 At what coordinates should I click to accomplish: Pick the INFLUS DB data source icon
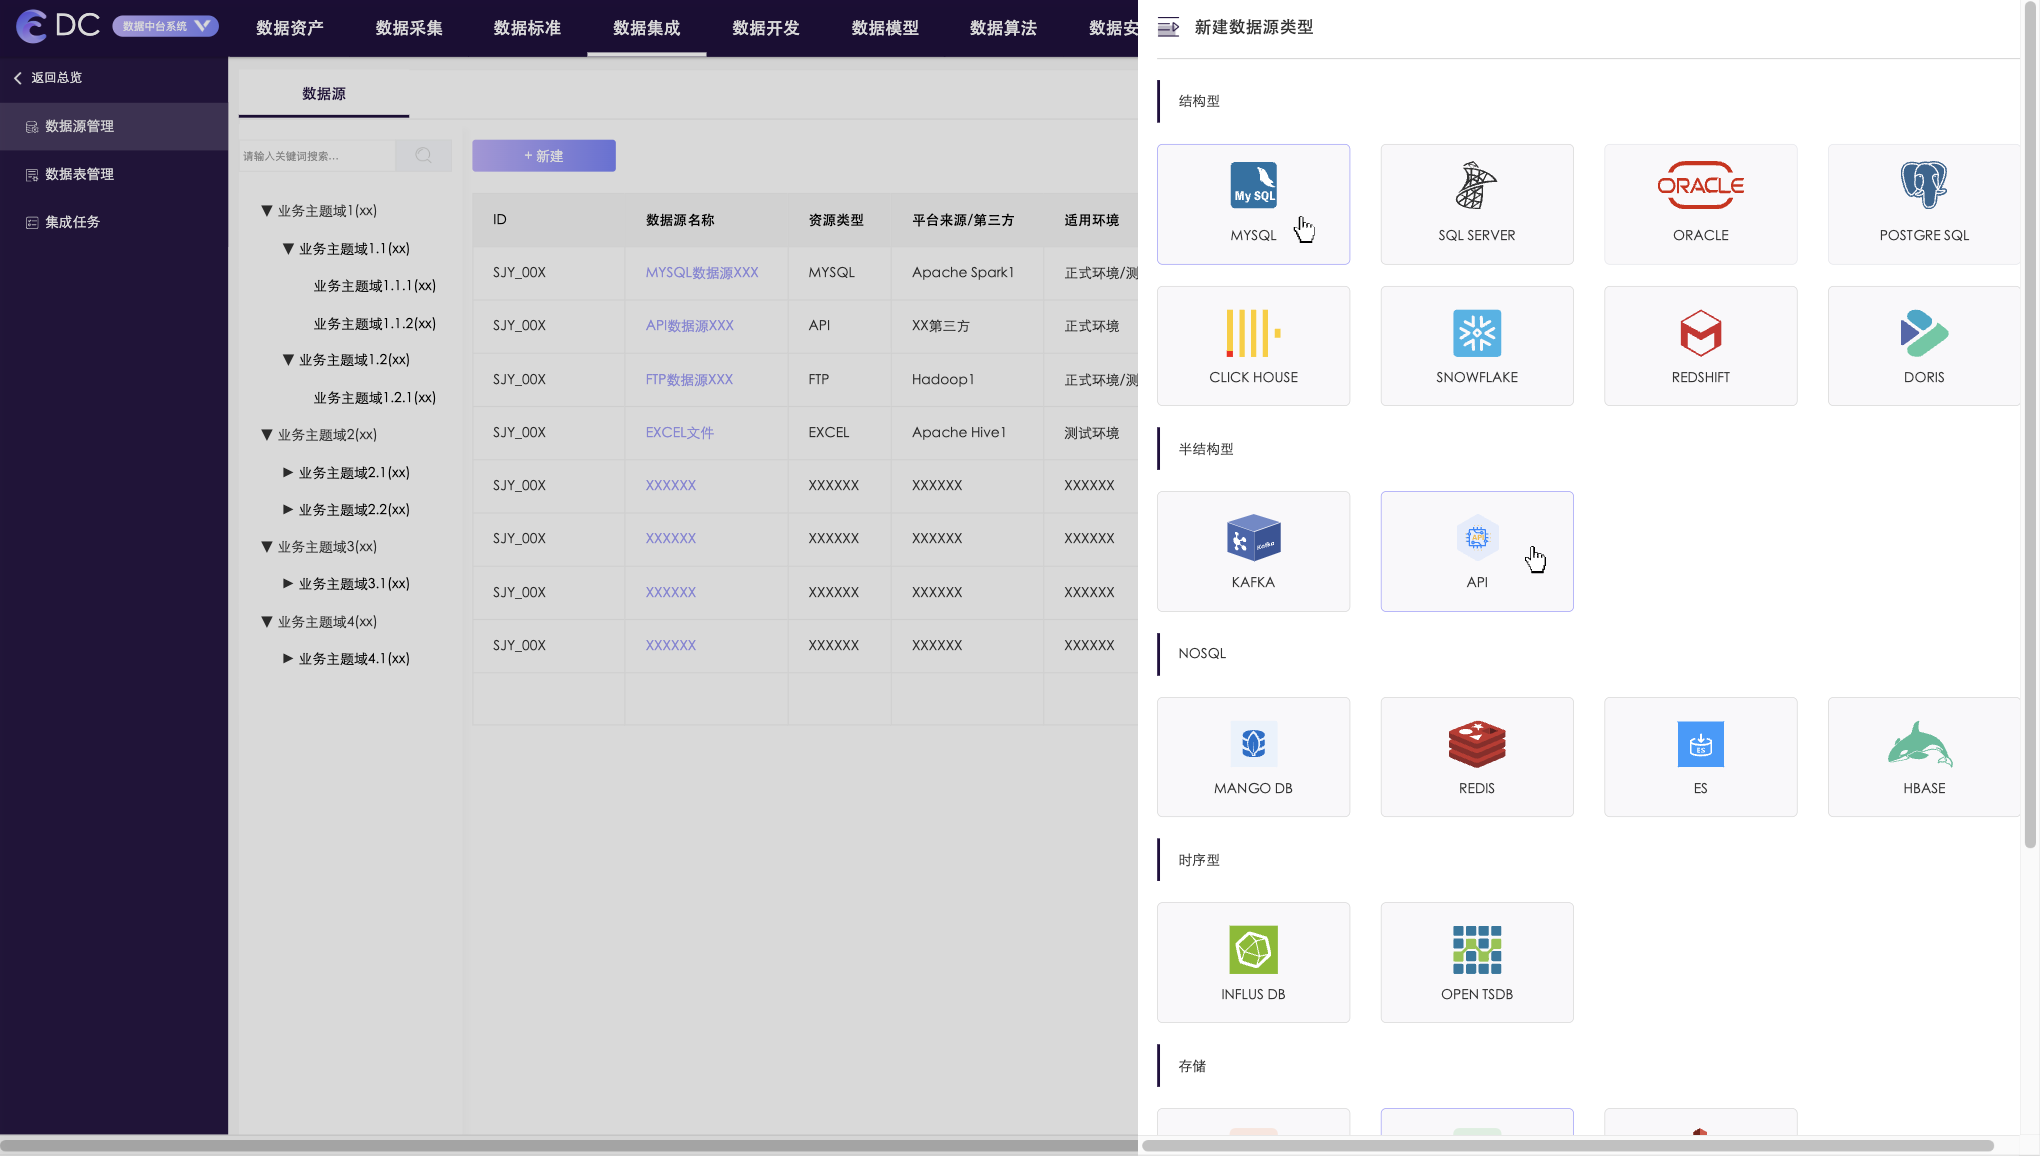point(1253,949)
